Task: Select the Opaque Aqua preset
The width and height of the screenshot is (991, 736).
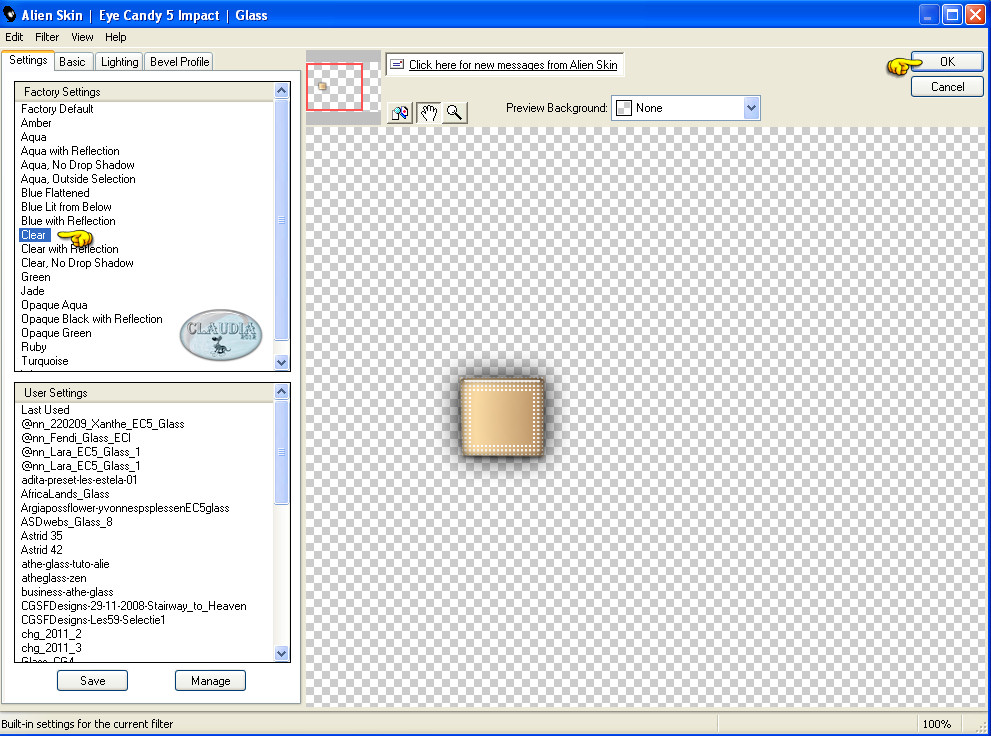Action: click(54, 305)
